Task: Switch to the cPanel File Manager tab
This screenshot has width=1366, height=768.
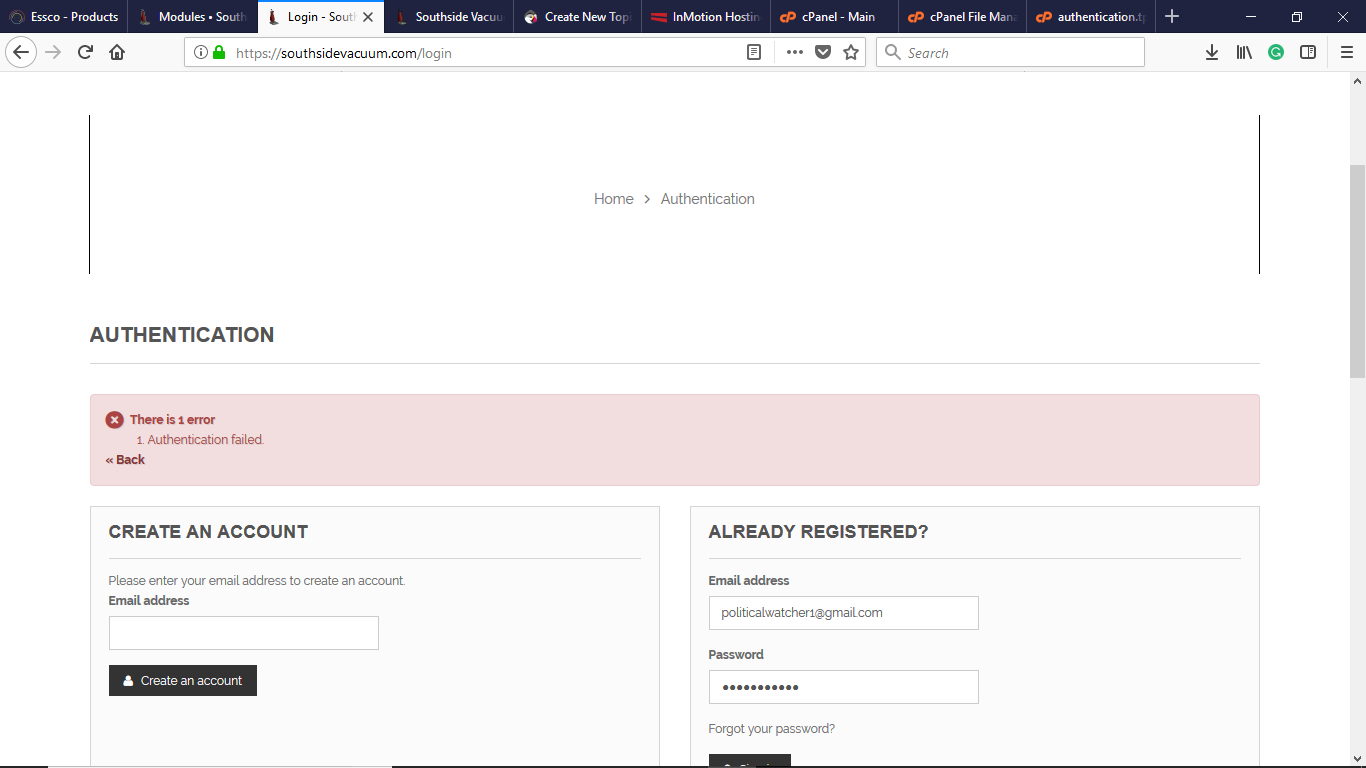Action: pyautogui.click(x=963, y=17)
